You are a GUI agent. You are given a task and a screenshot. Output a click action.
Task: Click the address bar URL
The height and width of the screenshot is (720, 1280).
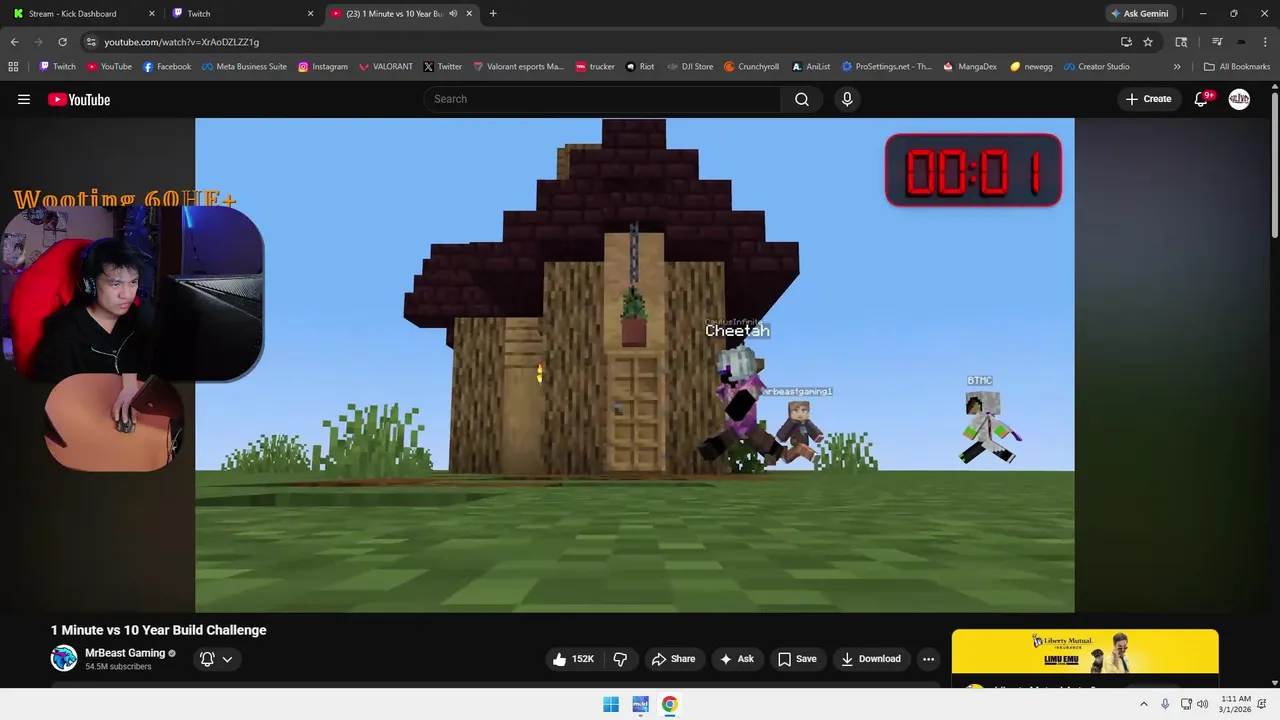181,42
